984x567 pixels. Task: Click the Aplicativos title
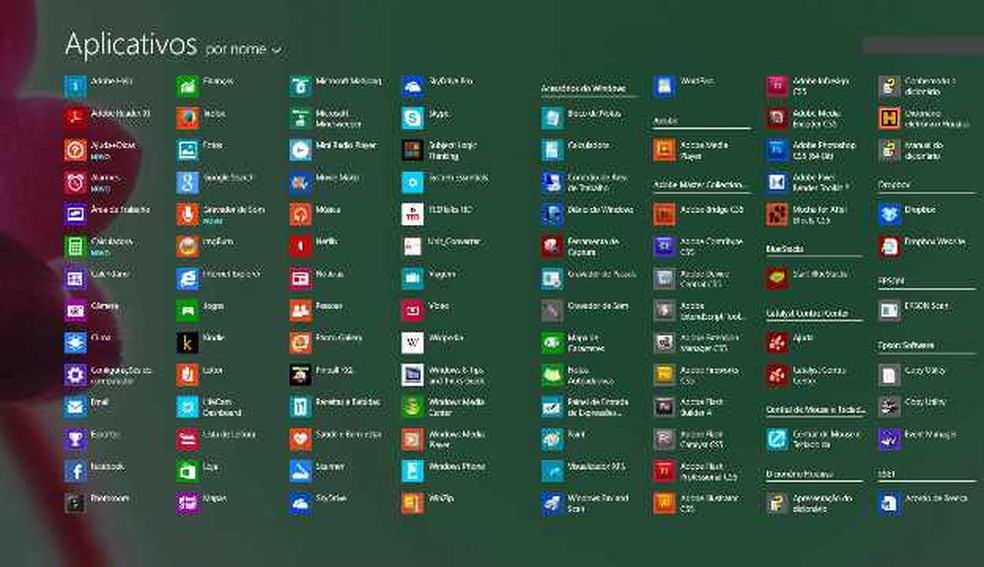coord(131,45)
